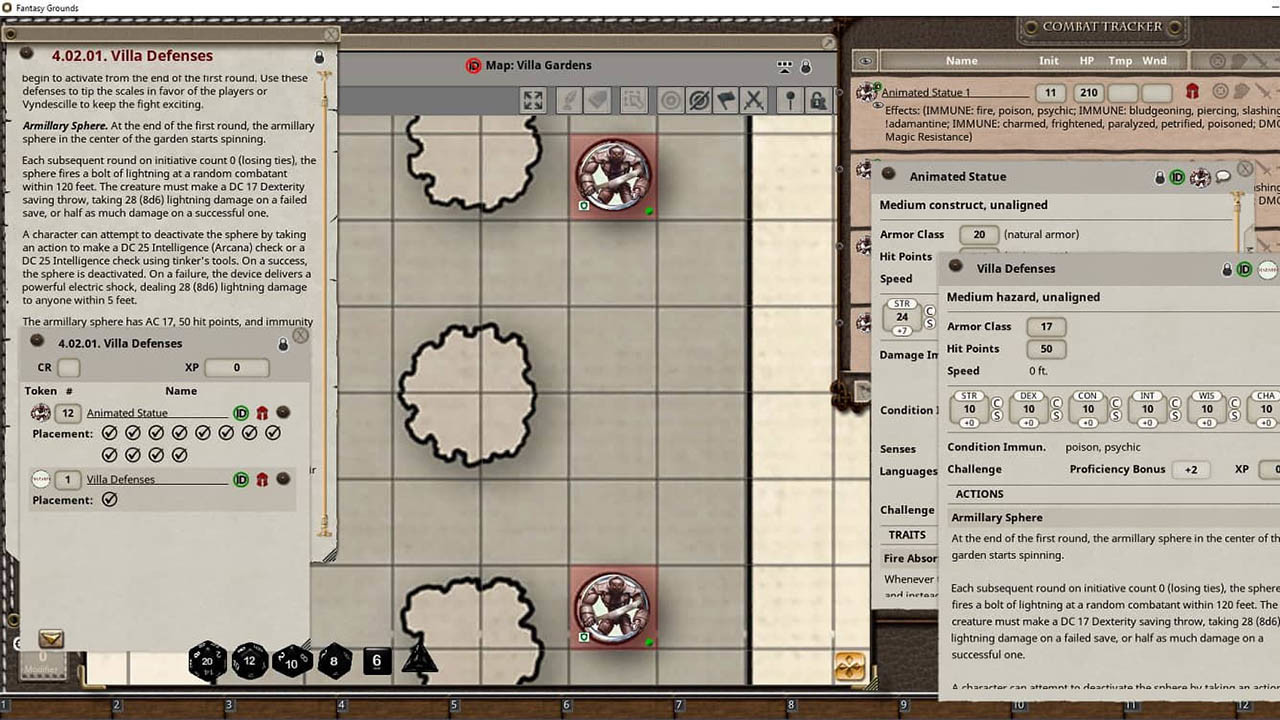
Task: Select the lower Animated Statue token on map
Action: pyautogui.click(x=613, y=607)
